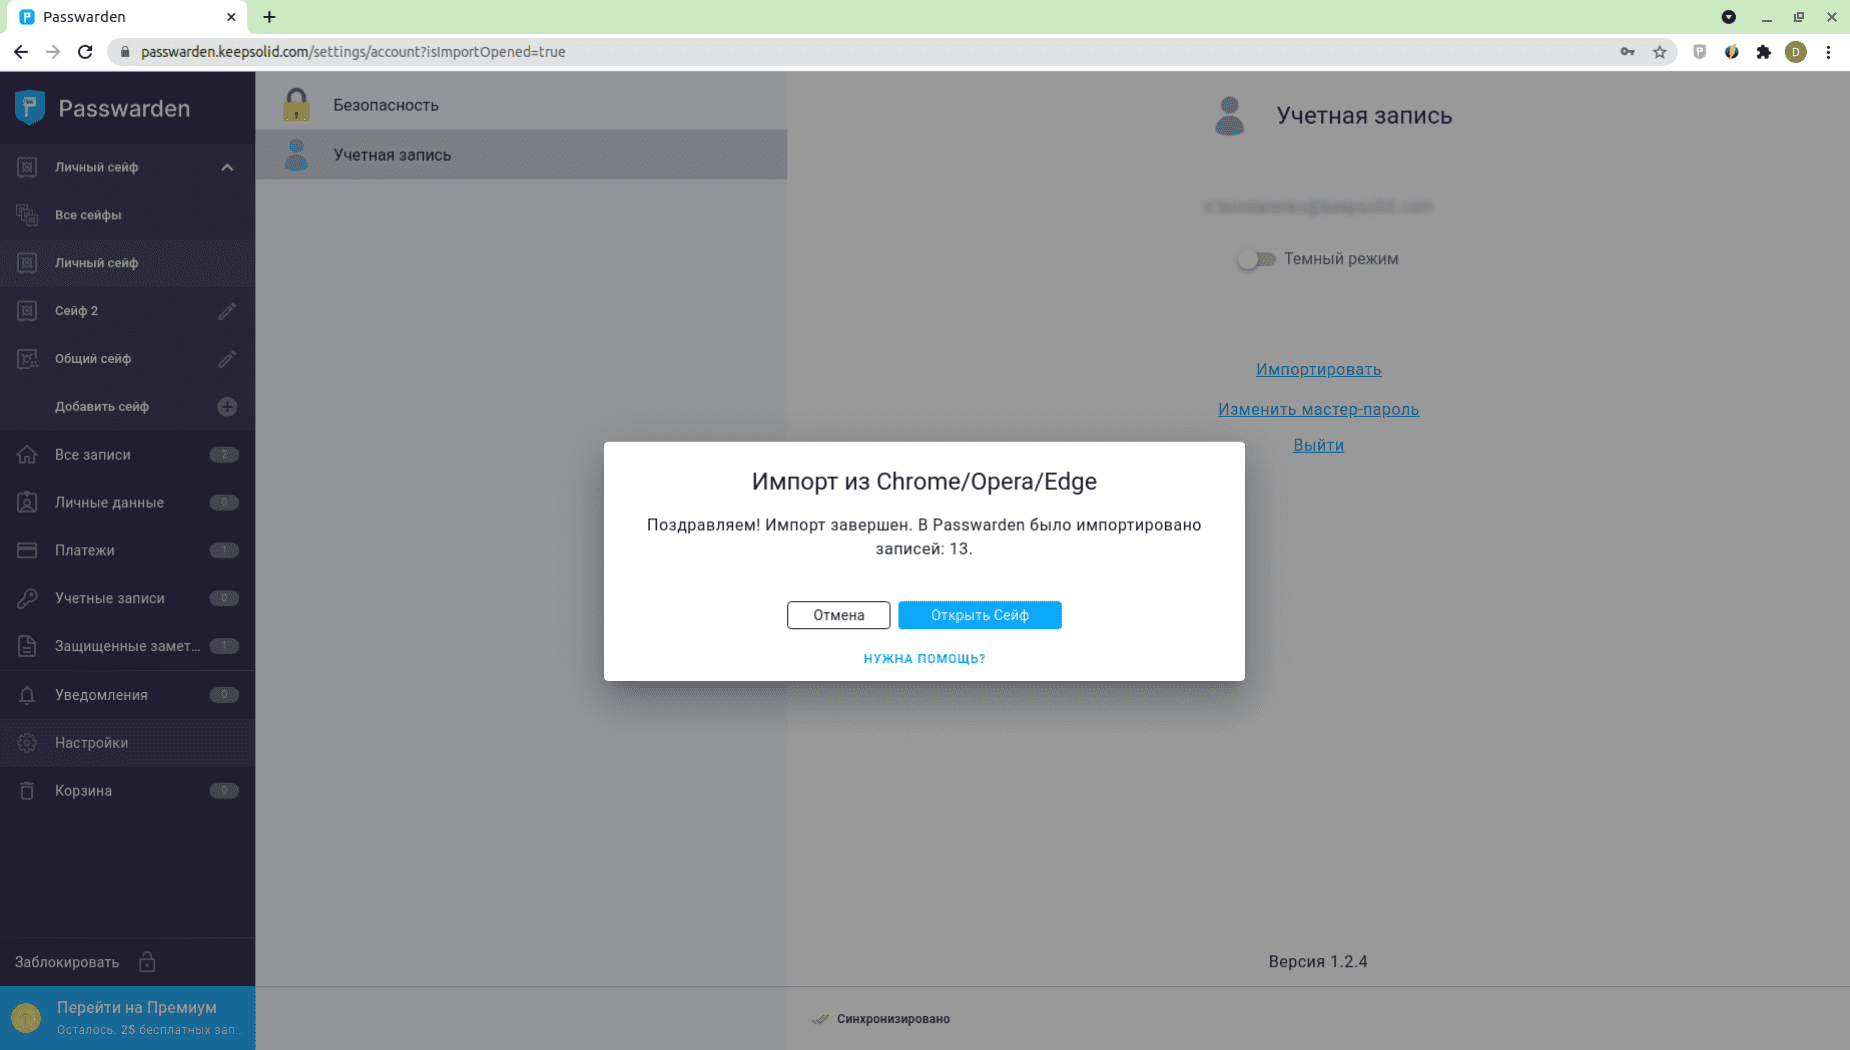This screenshot has height=1050, width=1850.
Task: Open the Уведомления notifications section
Action: [x=101, y=695]
